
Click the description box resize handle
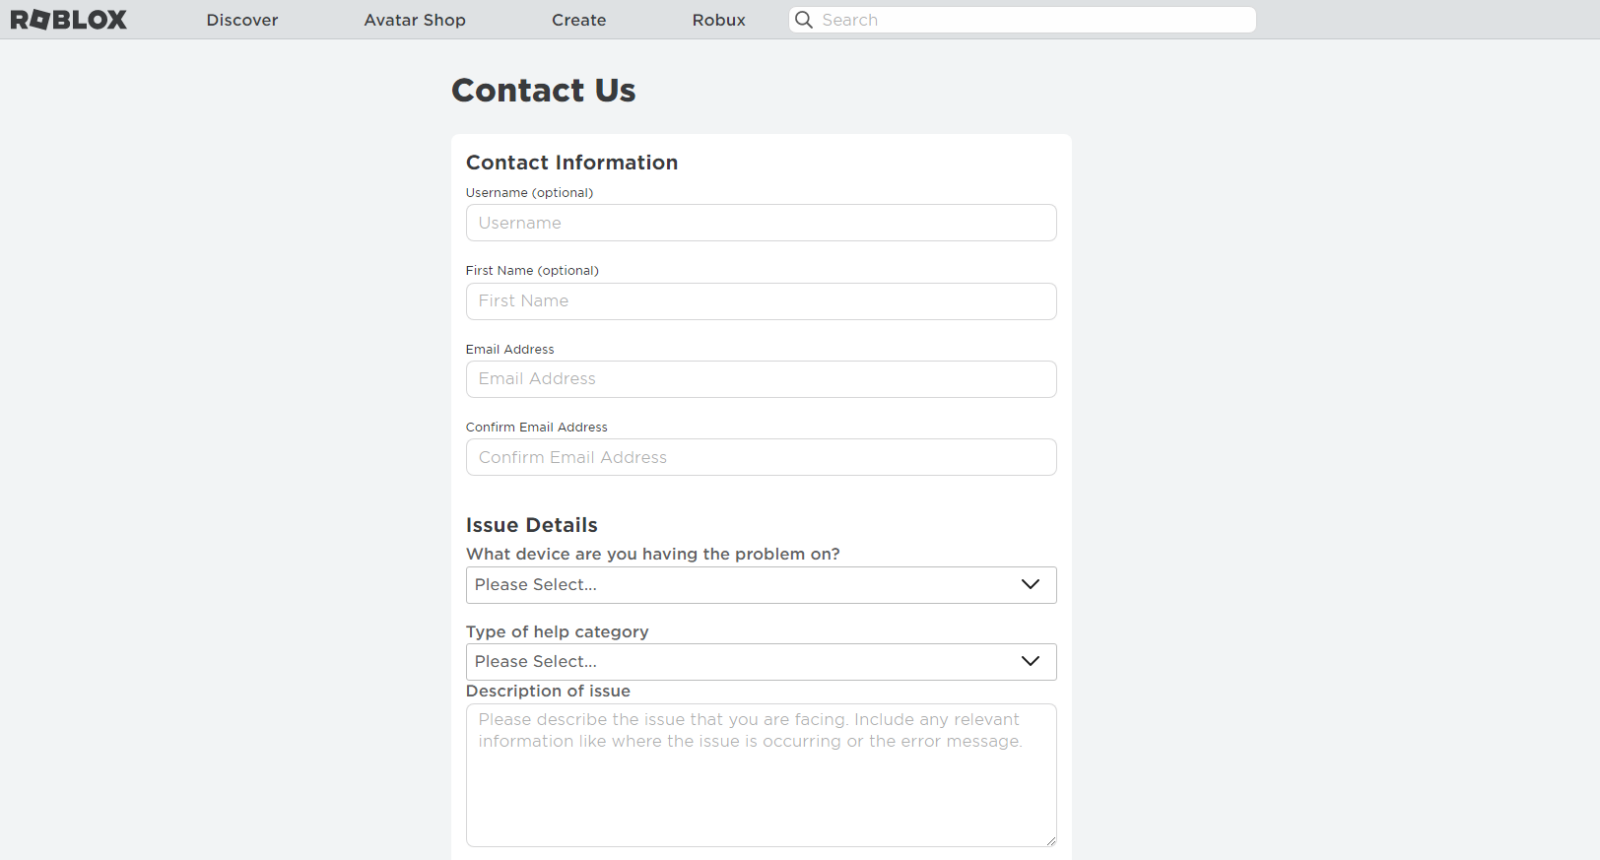pyautogui.click(x=1051, y=841)
